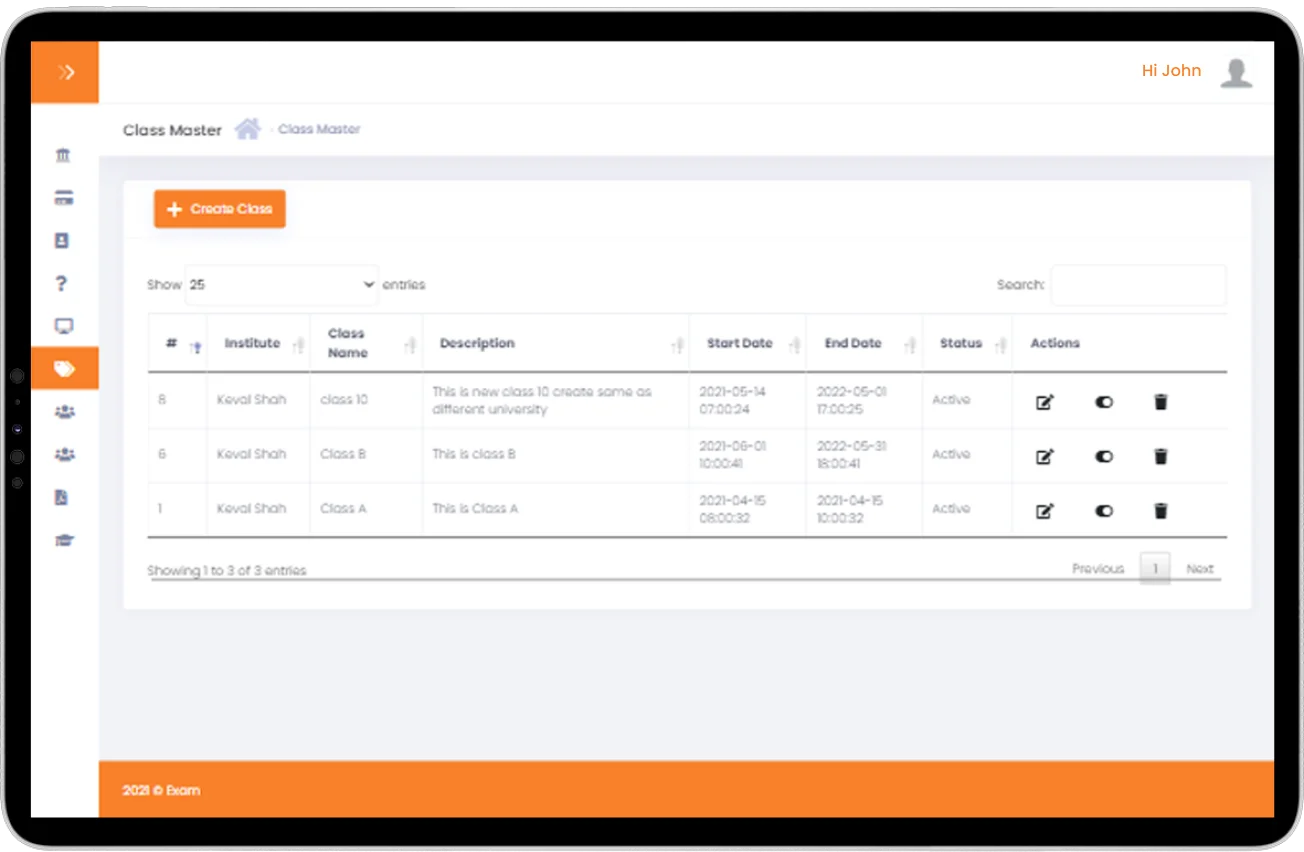Screen dimensions: 1304x852
Task: Select the graduation cap sidebar icon
Action: click(64, 540)
